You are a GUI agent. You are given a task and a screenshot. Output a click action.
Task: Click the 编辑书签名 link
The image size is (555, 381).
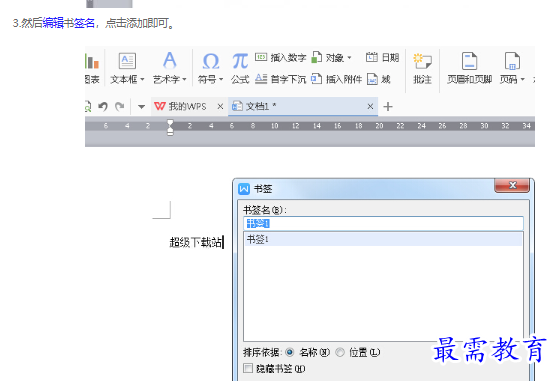click(68, 23)
